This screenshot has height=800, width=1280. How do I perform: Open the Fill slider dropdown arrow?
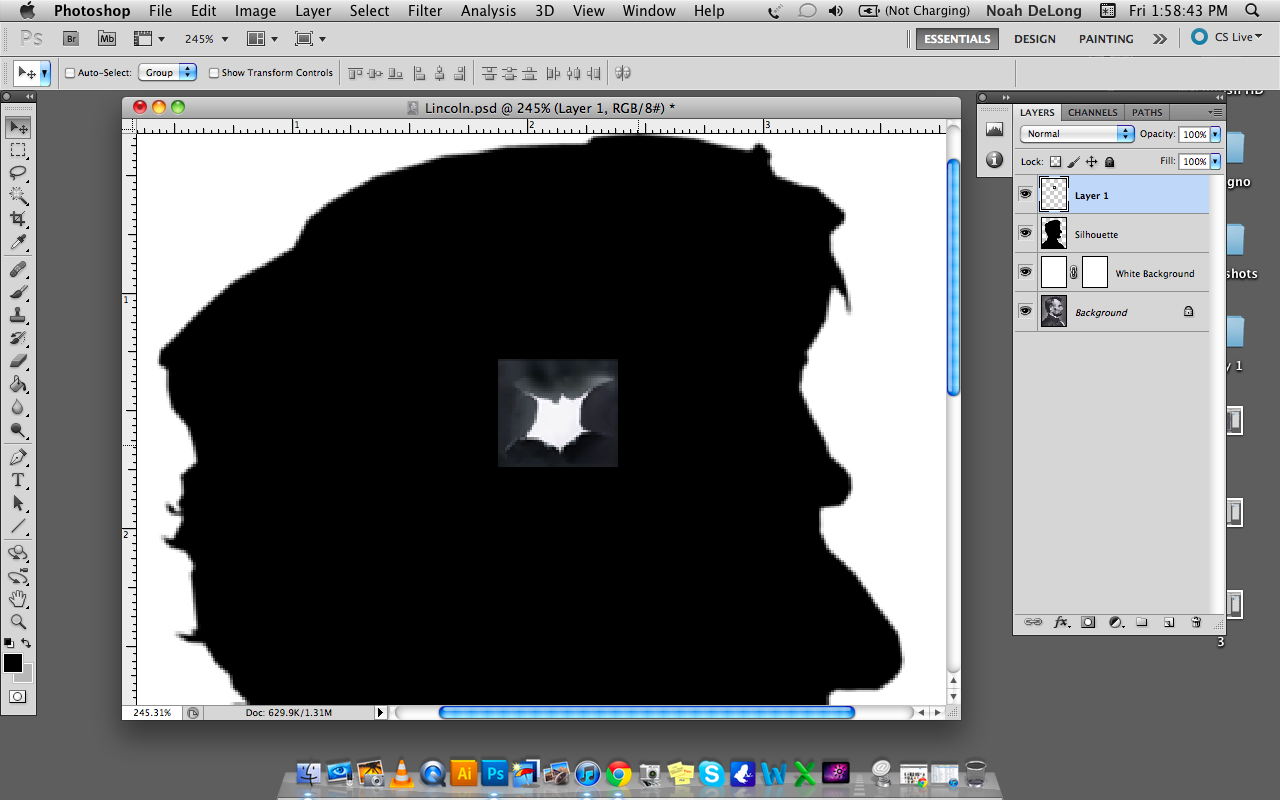[x=1216, y=161]
